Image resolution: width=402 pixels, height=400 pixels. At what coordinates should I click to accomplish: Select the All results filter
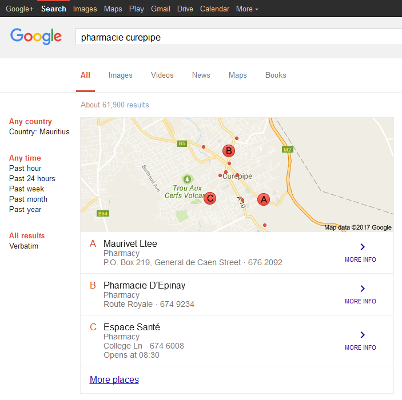click(27, 236)
